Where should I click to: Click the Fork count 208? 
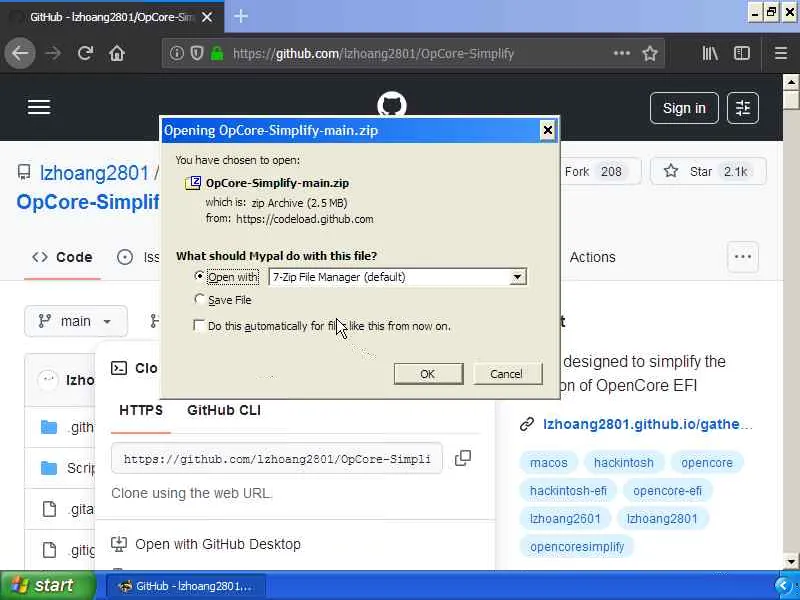[611, 171]
